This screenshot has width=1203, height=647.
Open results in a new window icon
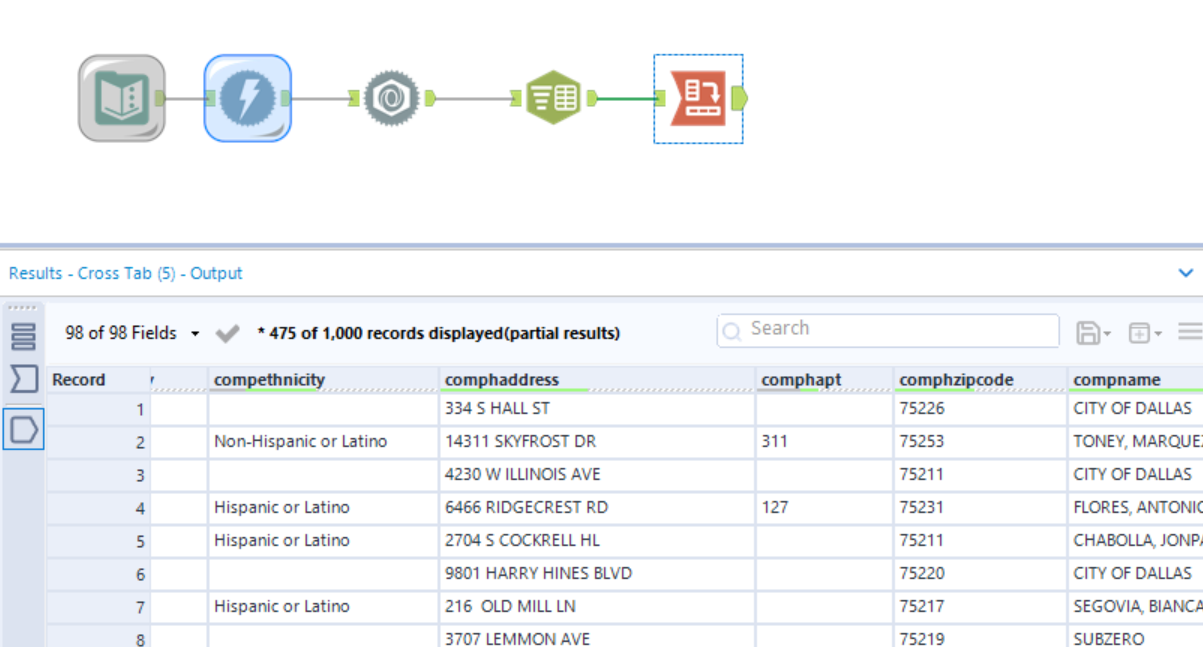point(1140,331)
